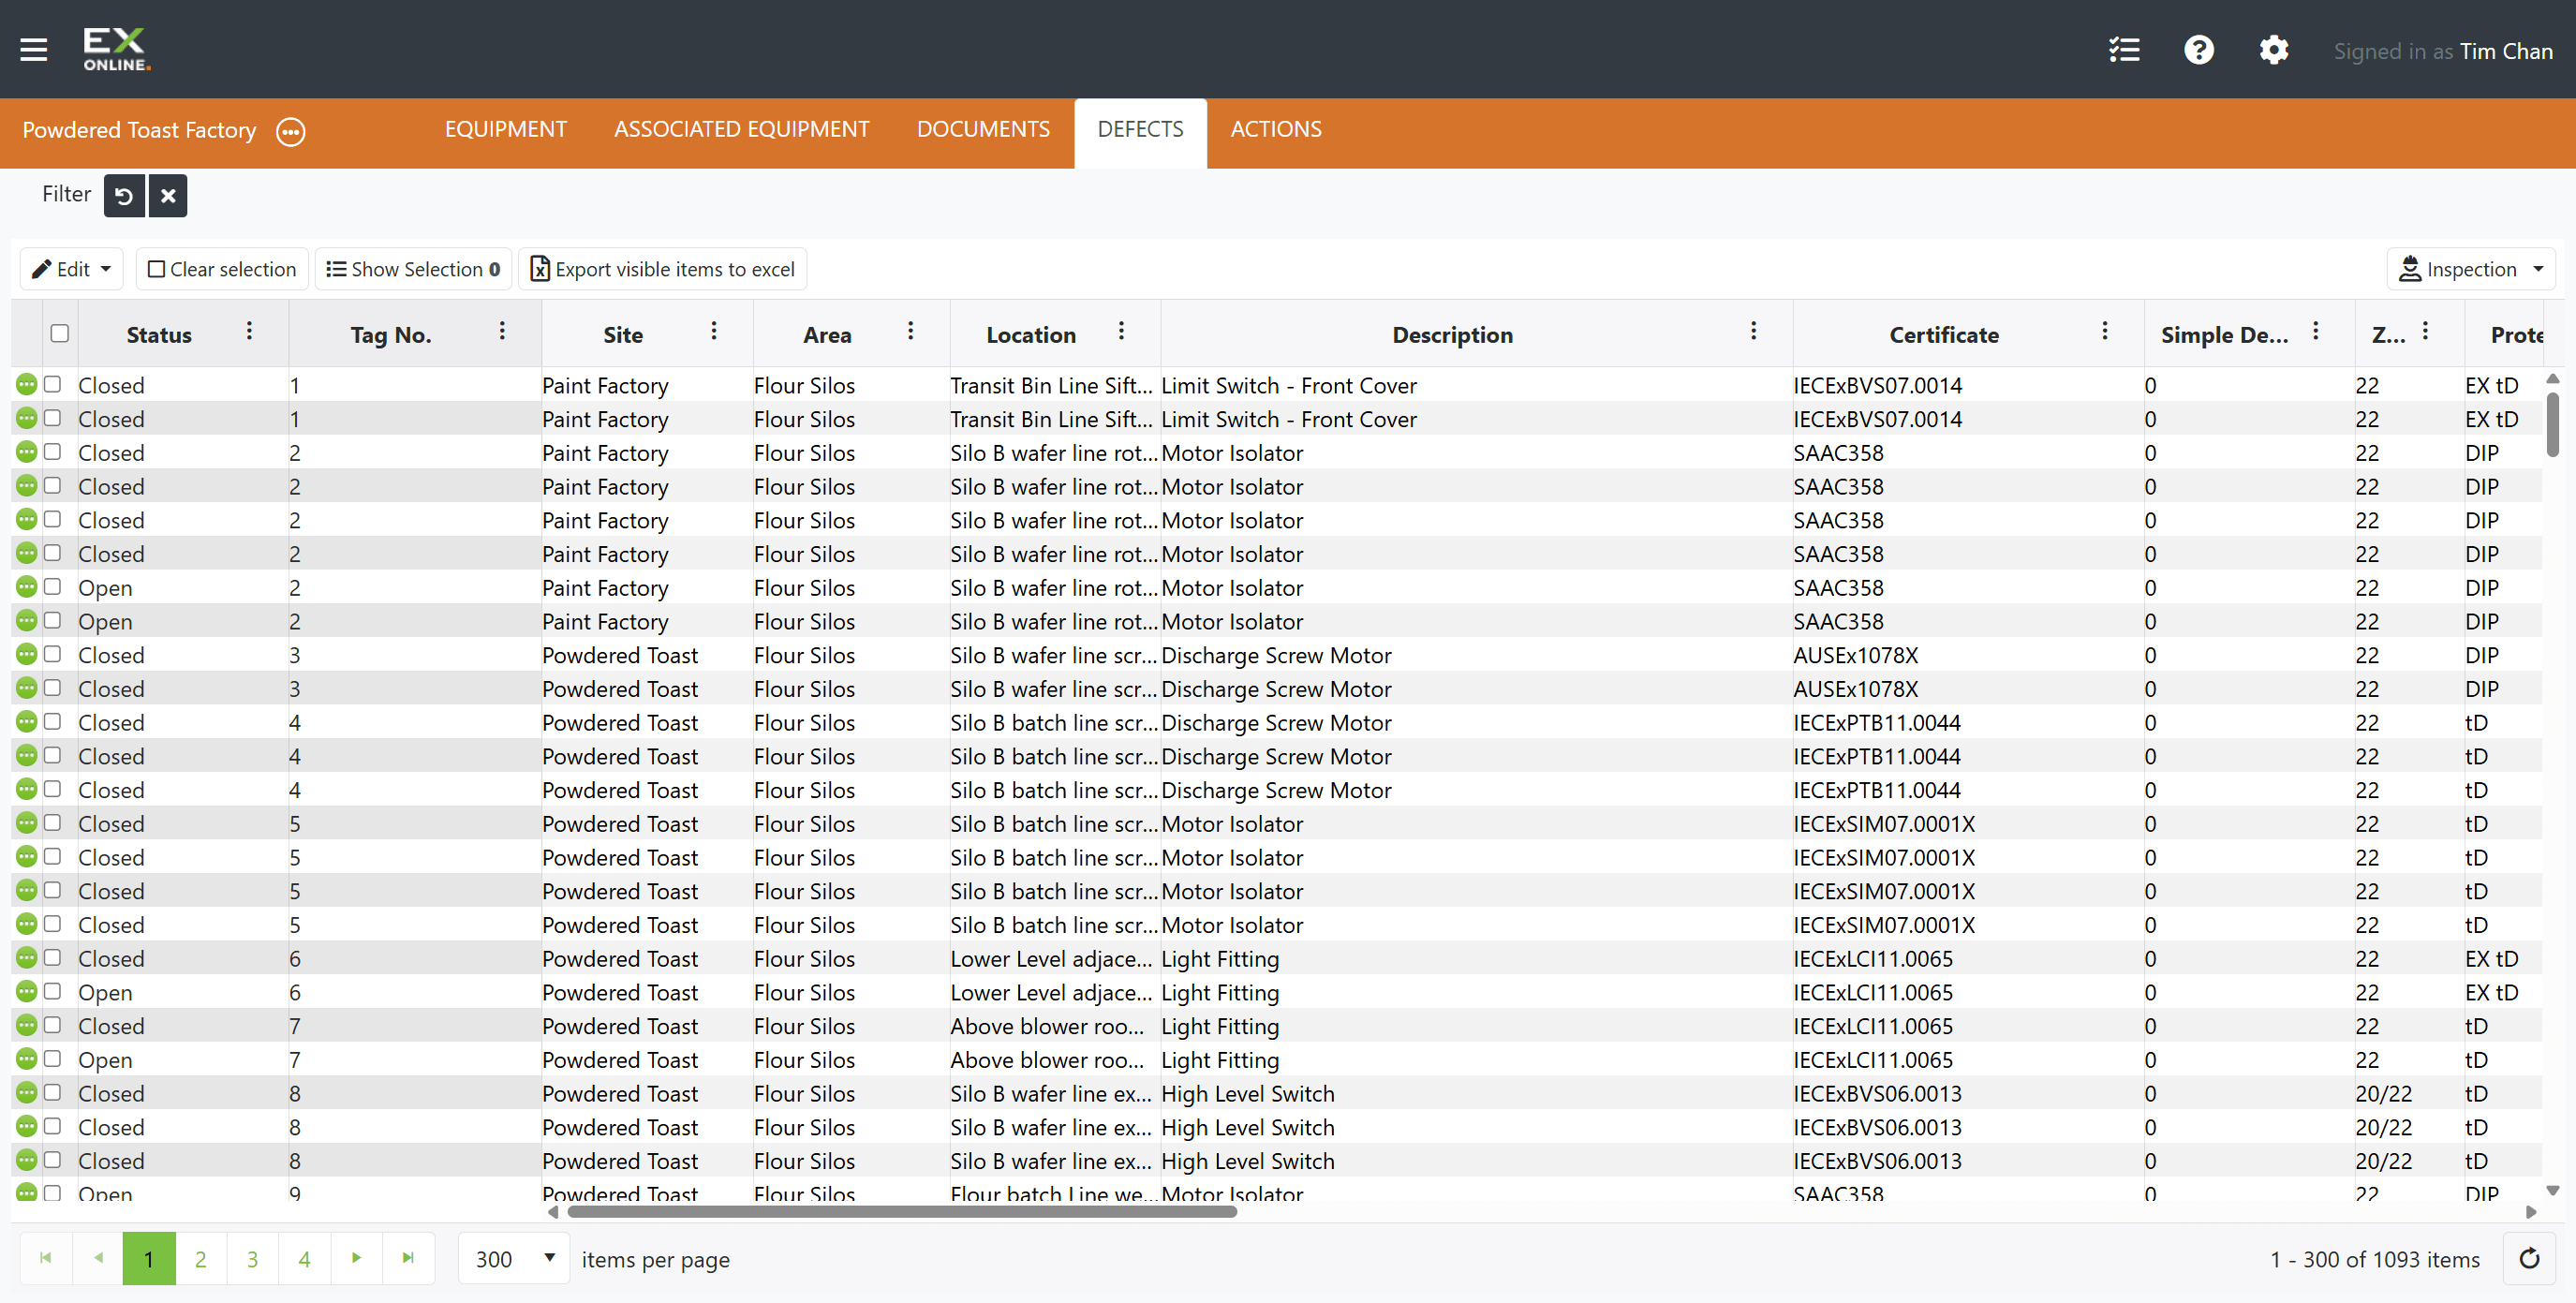Go to page 3
The image size is (2576, 1303).
tap(253, 1258)
